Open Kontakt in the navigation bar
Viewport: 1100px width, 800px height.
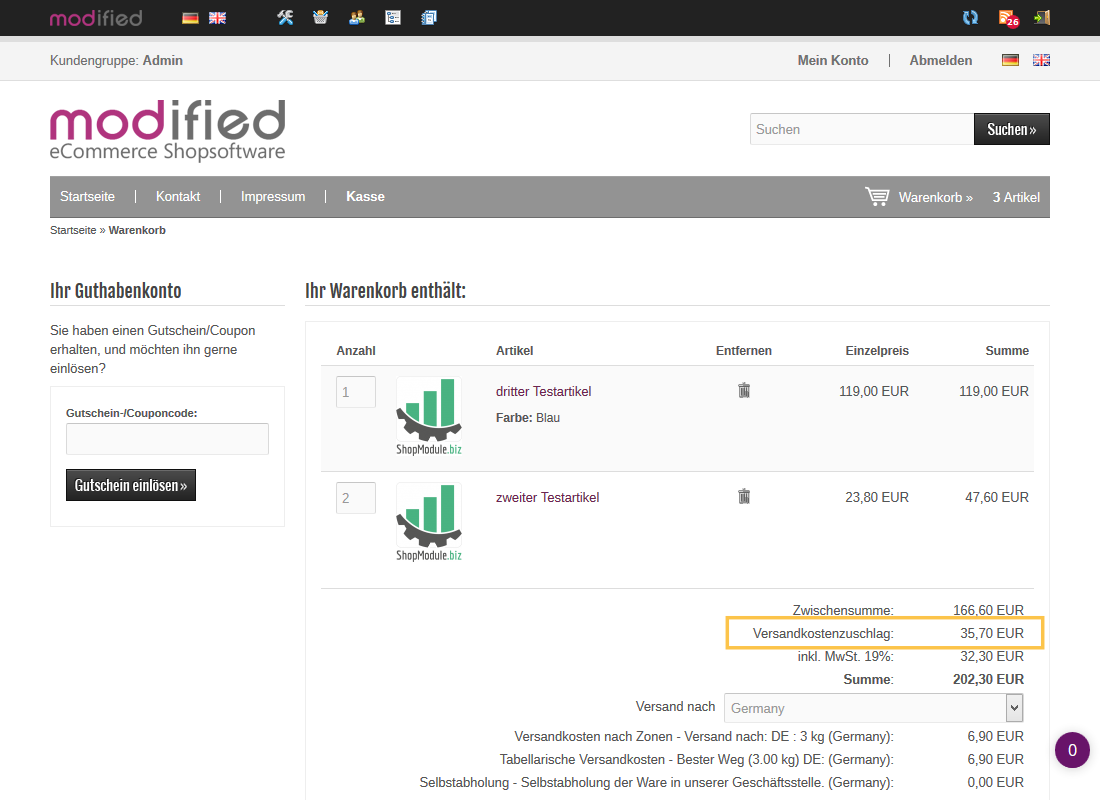pos(178,197)
